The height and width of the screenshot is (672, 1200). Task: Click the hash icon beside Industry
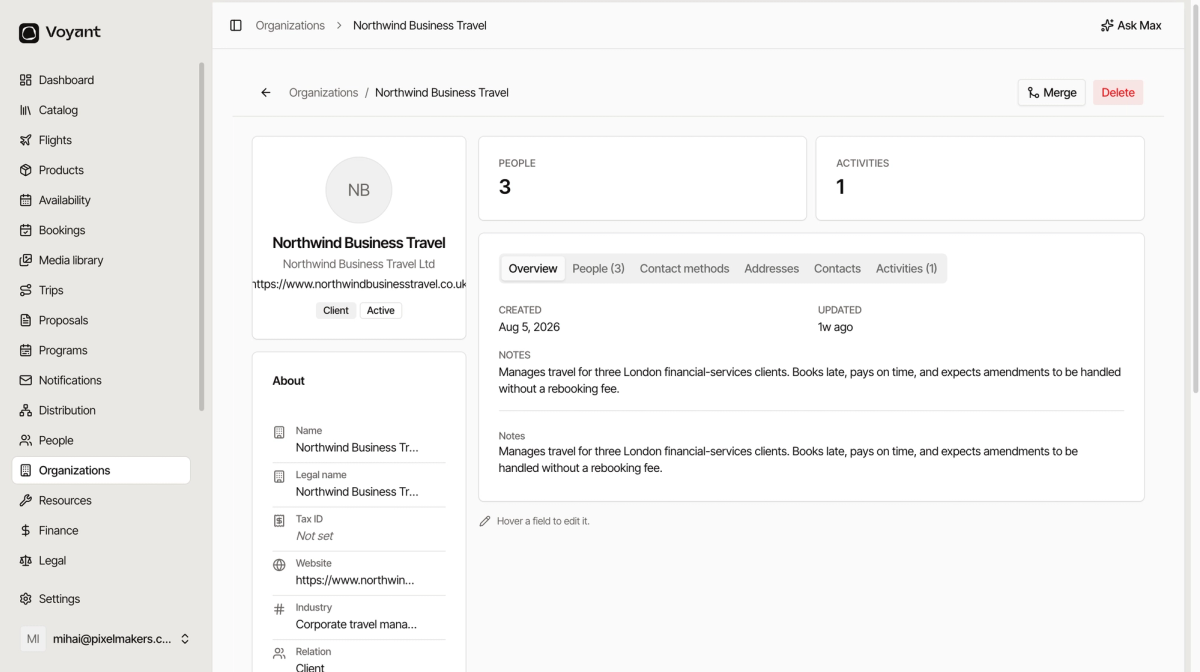(279, 609)
